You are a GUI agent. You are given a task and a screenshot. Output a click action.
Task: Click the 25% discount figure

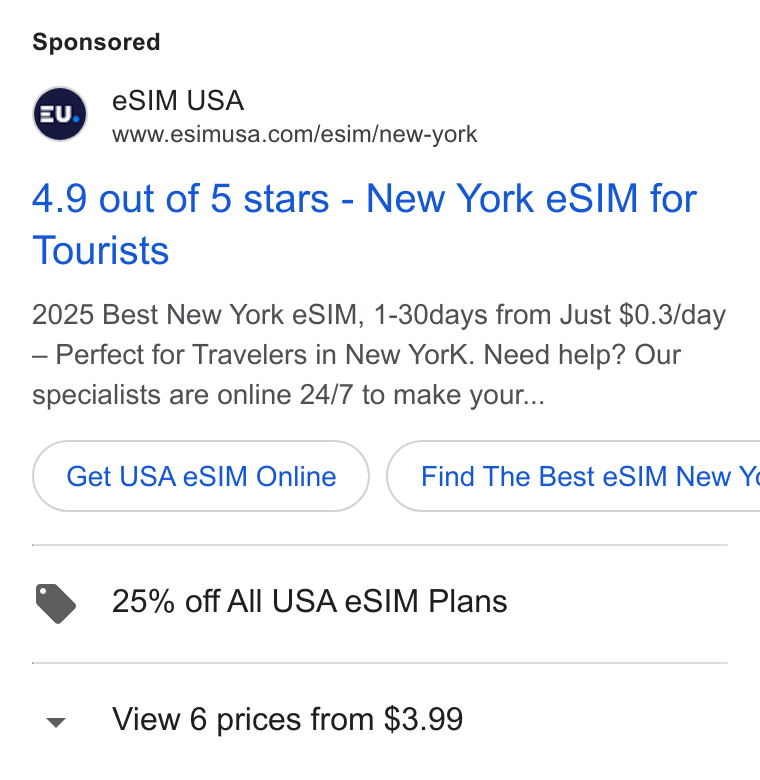coord(143,601)
